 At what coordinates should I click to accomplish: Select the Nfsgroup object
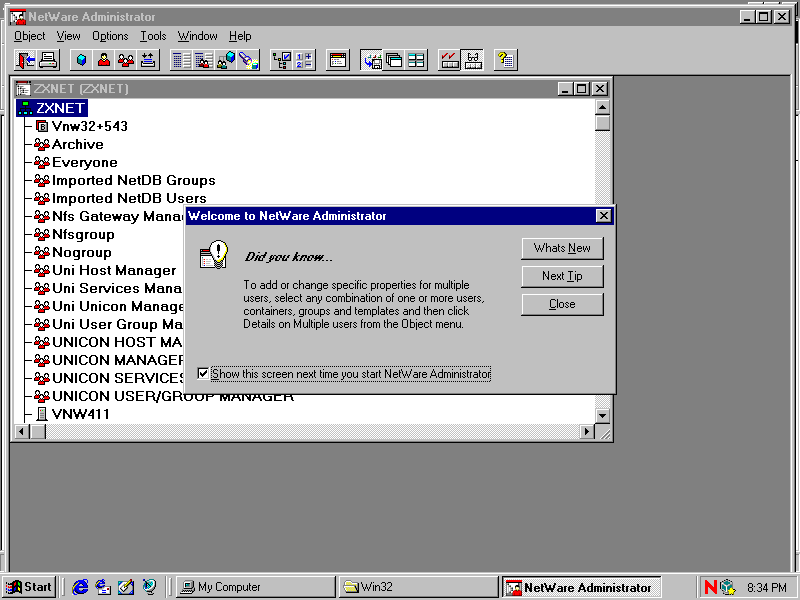[x=74, y=234]
